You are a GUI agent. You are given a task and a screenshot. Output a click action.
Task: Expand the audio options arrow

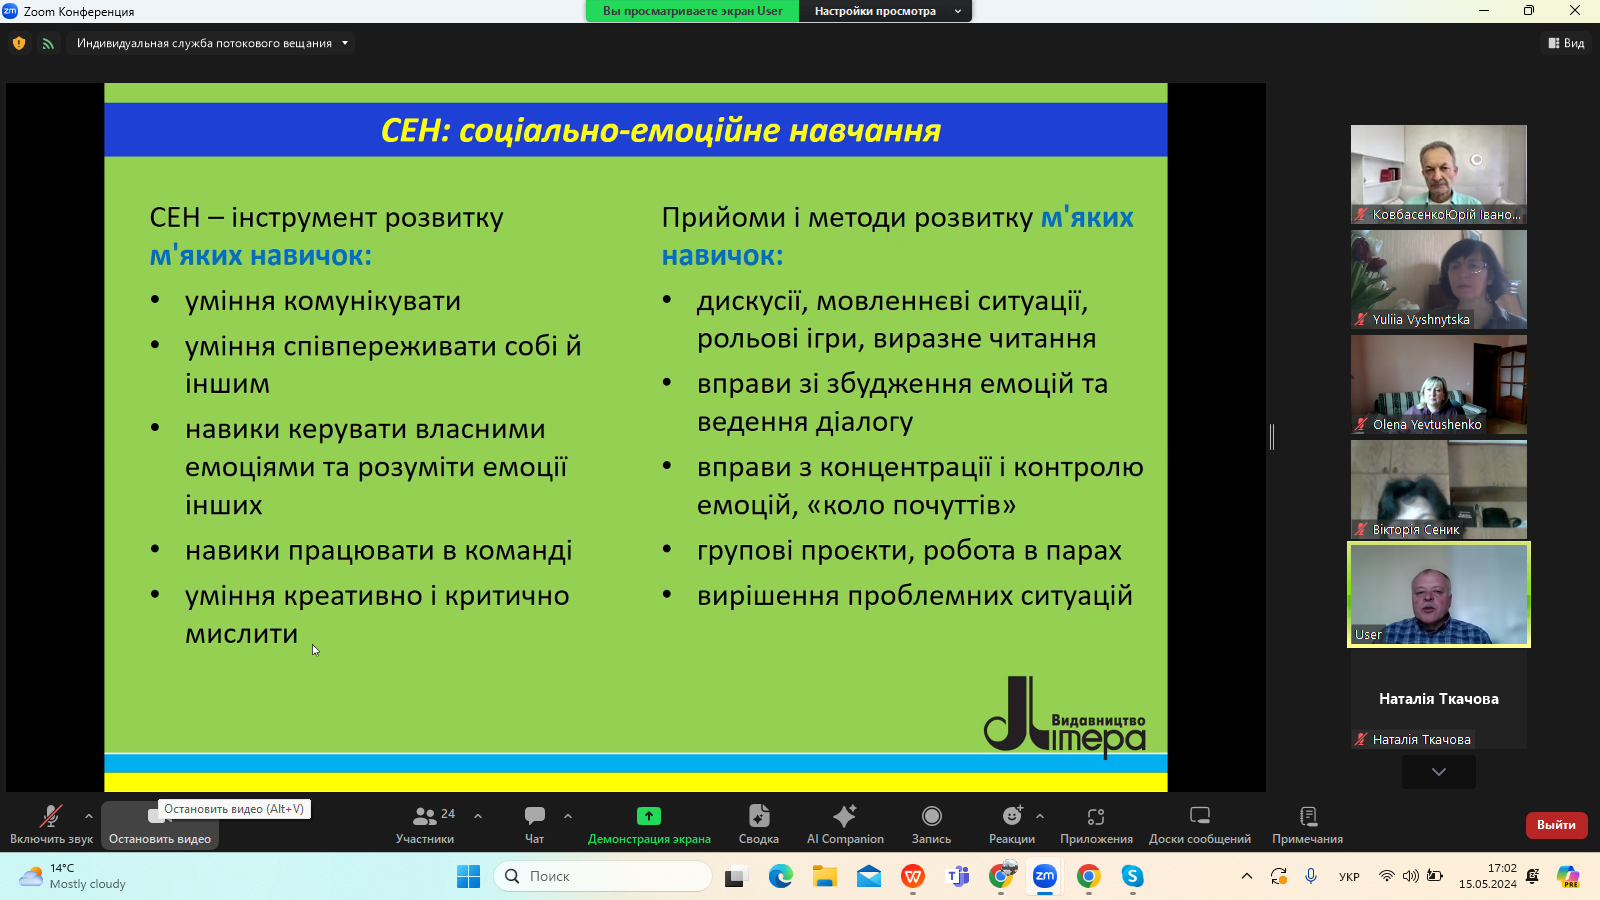(89, 816)
